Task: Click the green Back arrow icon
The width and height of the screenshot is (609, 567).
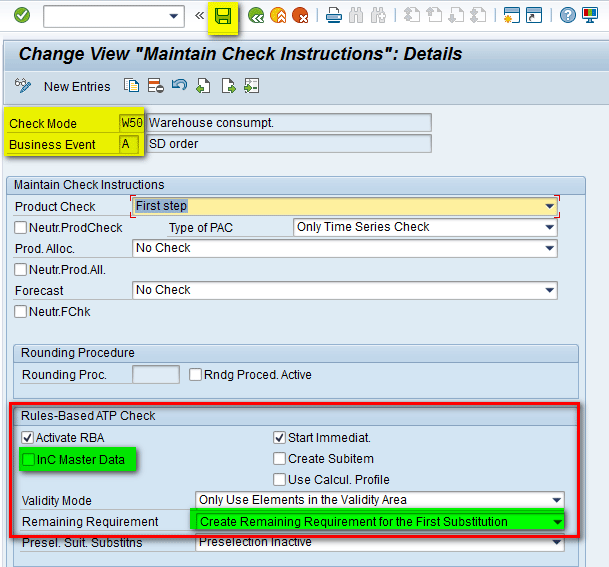Action: pos(256,15)
